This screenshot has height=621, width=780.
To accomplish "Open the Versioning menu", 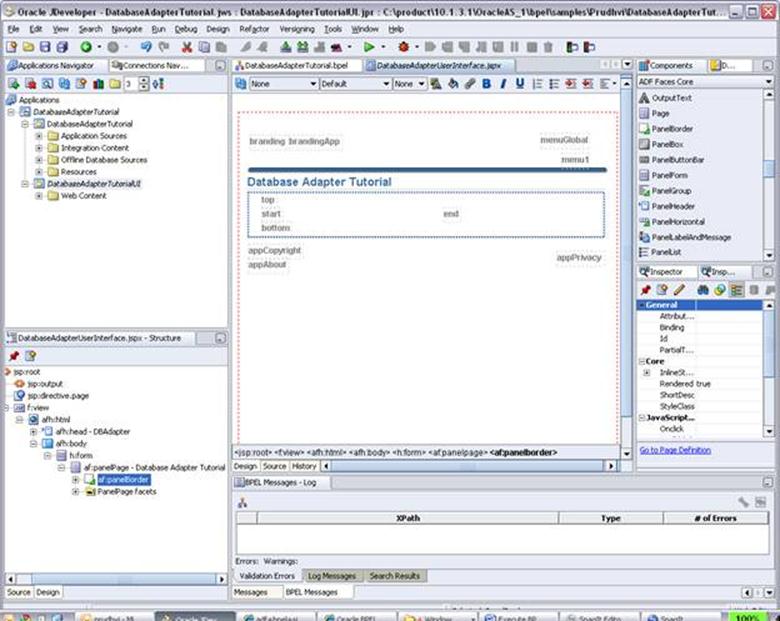I will (x=296, y=29).
